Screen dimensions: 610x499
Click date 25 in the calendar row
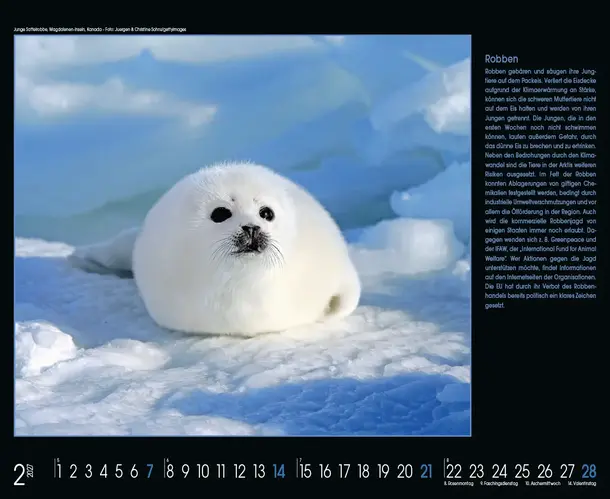tap(522, 471)
